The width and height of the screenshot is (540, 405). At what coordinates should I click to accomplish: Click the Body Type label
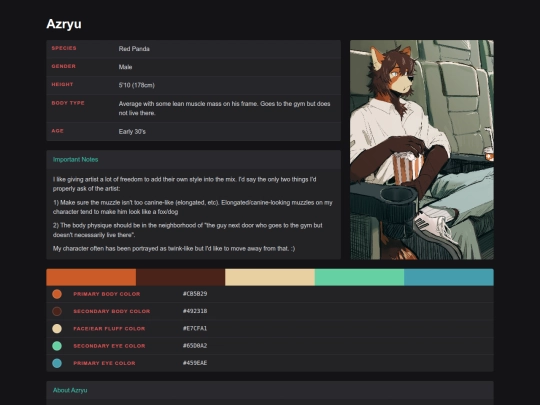pos(68,103)
